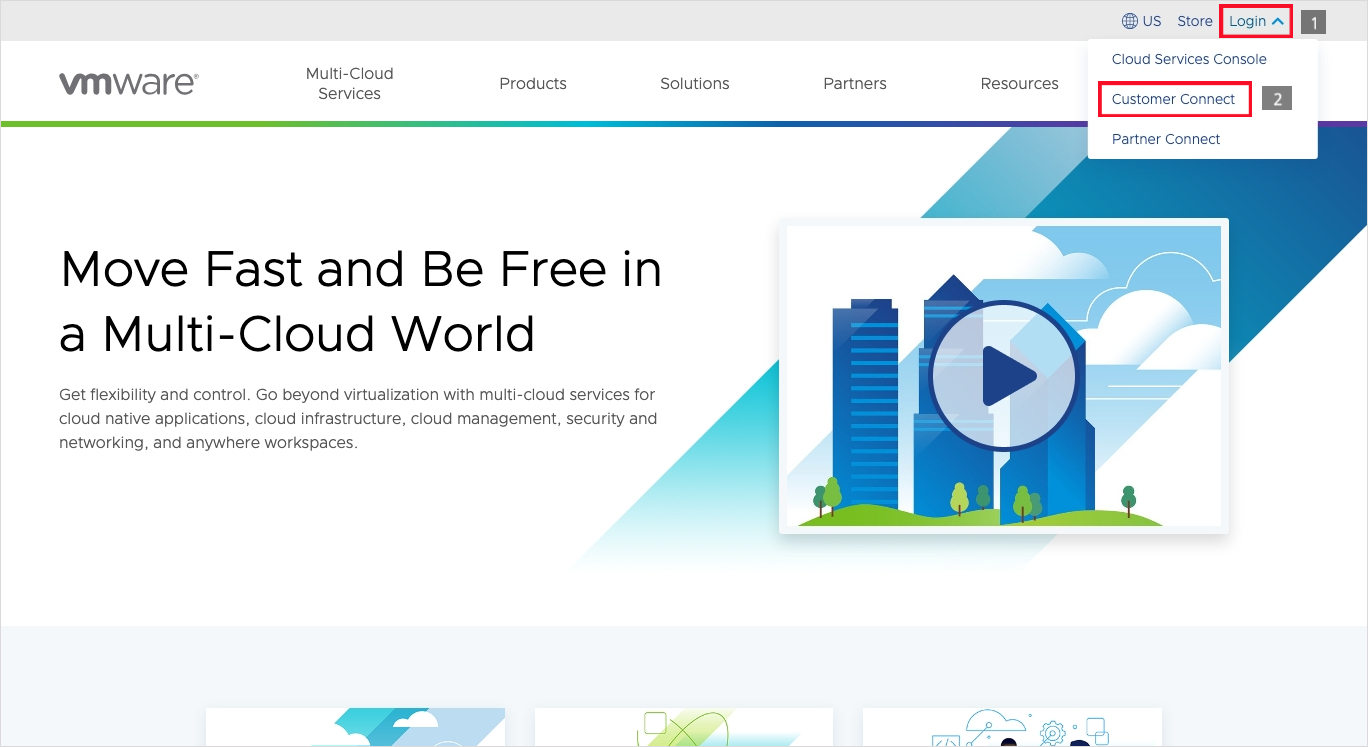Open the Store link

pyautogui.click(x=1195, y=21)
